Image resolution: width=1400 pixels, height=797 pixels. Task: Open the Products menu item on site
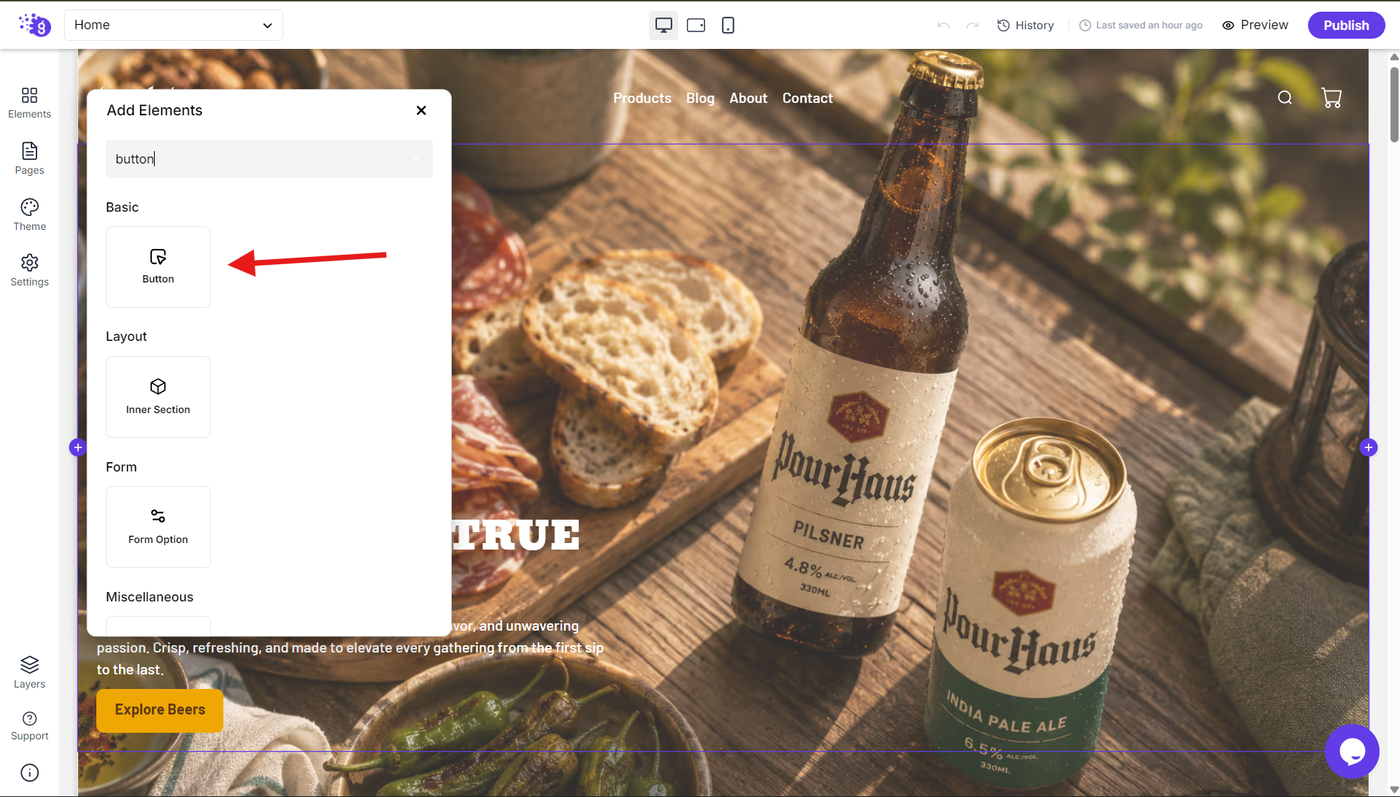(x=642, y=98)
